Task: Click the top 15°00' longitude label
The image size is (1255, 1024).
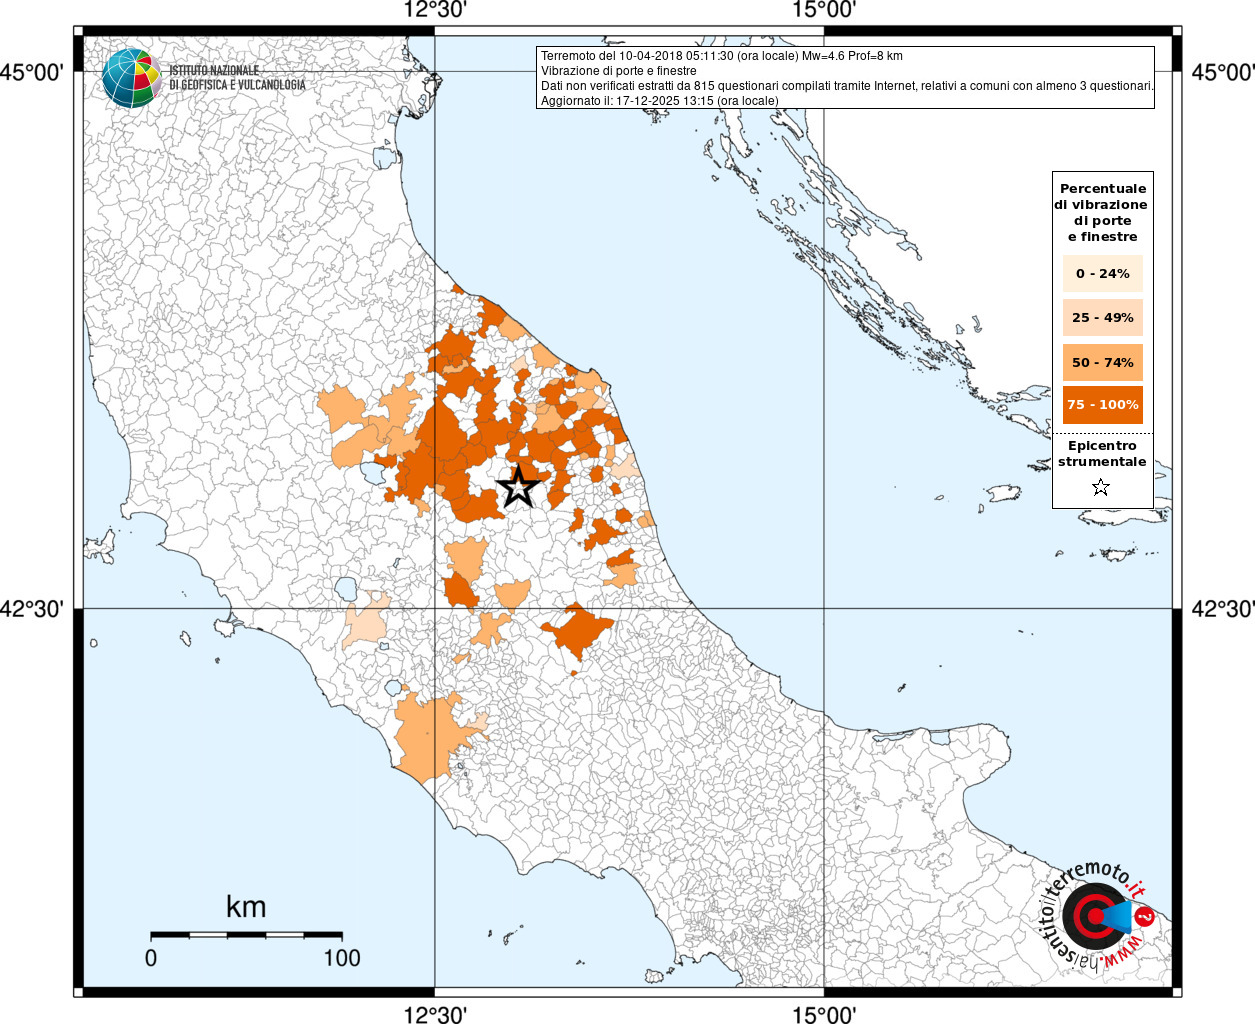Action: (x=824, y=11)
